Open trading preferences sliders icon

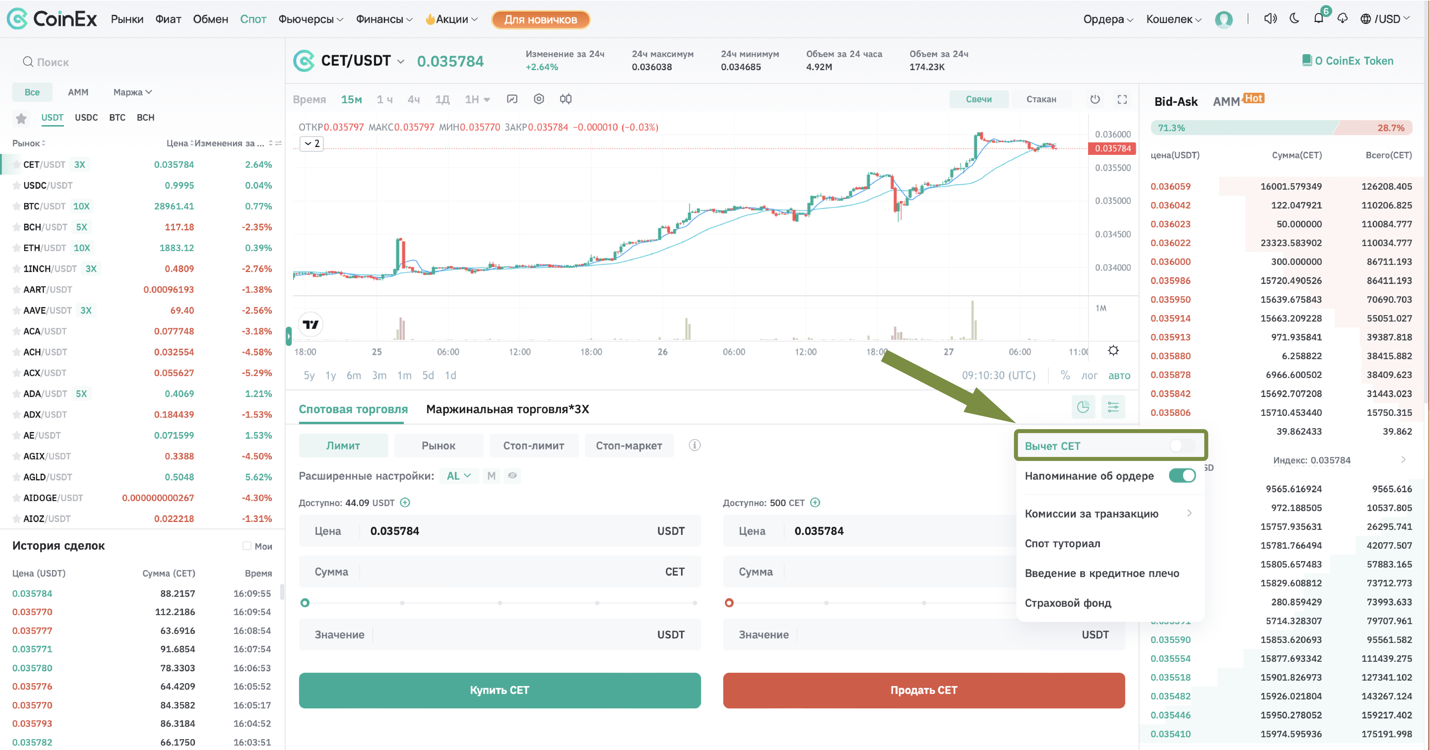(x=1113, y=407)
